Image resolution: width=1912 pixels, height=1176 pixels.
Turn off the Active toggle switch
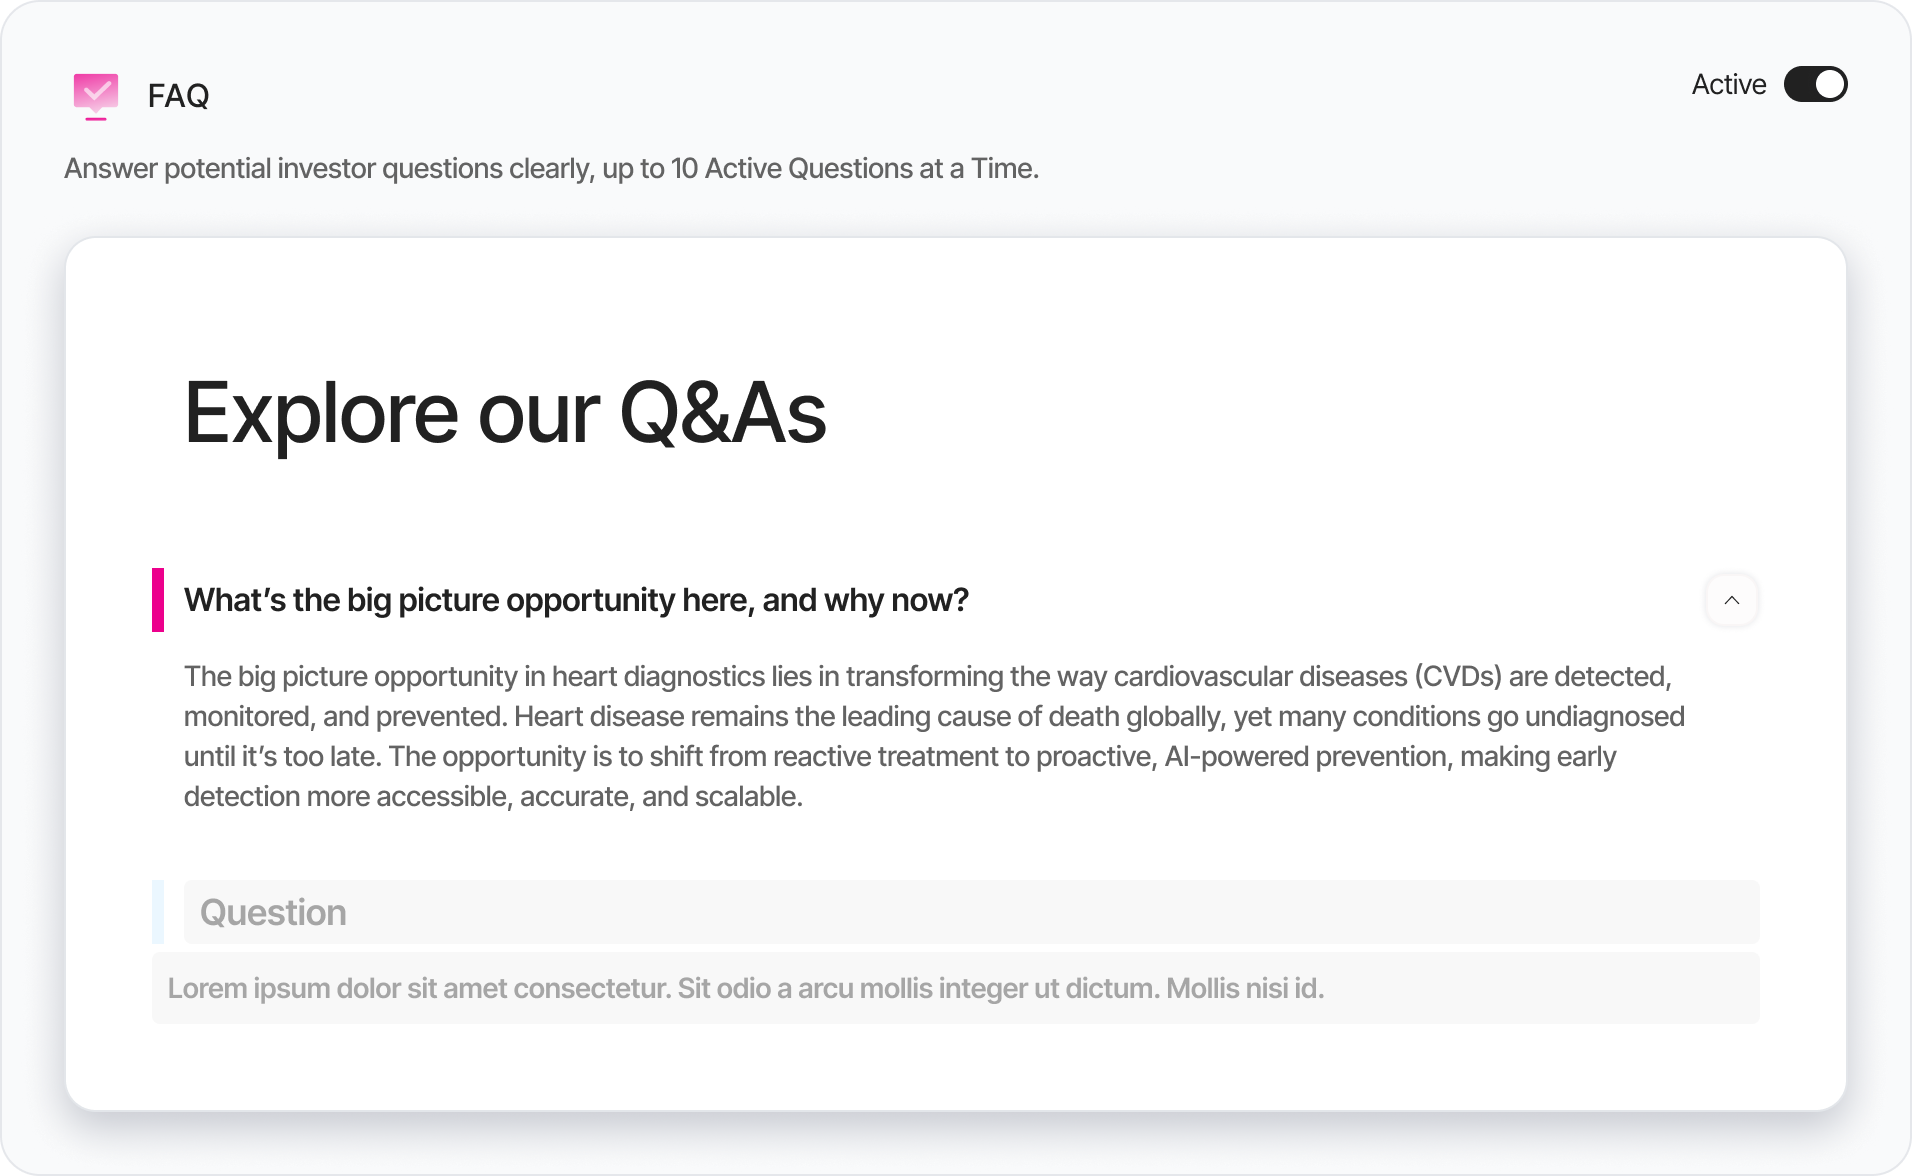(x=1815, y=84)
